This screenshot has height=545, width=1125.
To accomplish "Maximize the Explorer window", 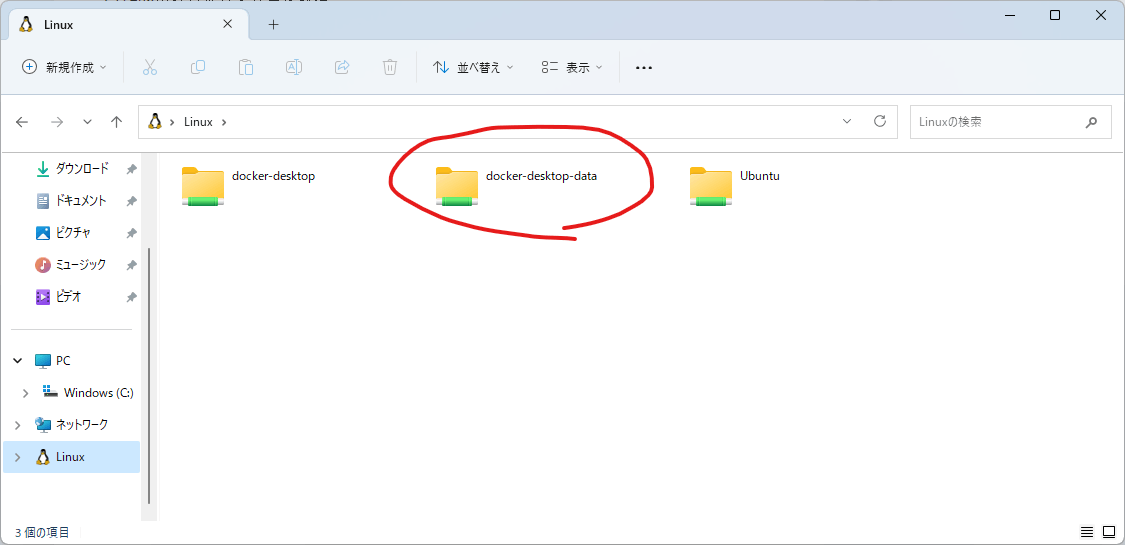I will click(1055, 15).
